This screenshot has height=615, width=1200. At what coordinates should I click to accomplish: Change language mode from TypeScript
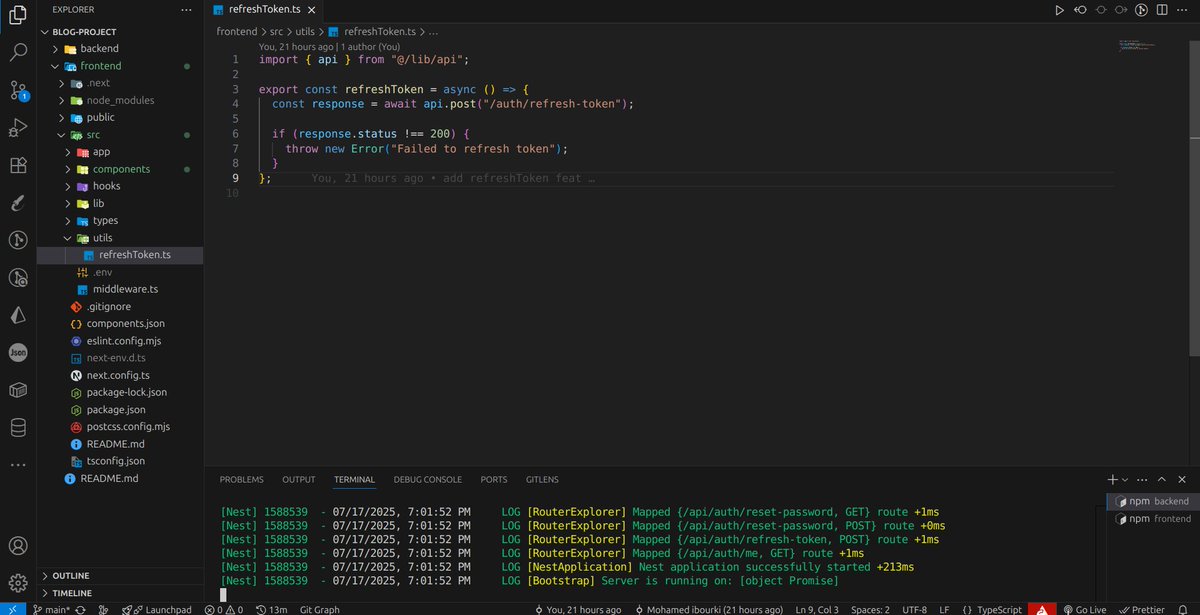(x=998, y=609)
